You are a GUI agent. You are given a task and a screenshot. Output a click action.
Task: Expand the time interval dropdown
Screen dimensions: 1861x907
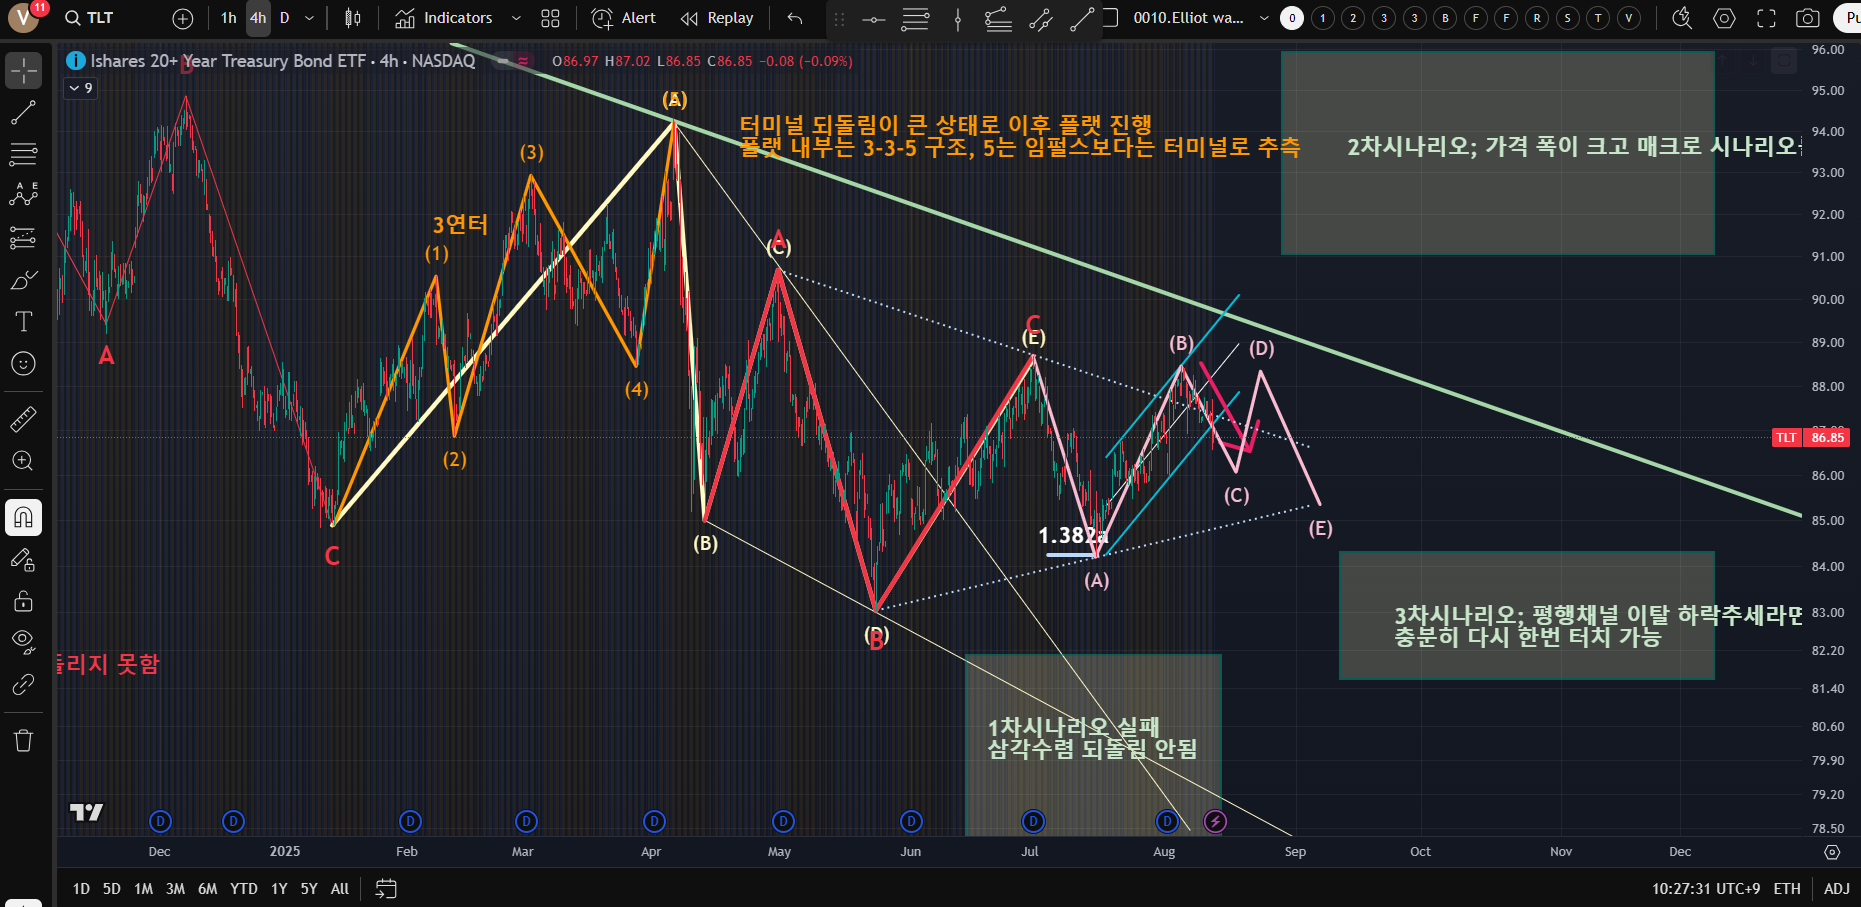(309, 18)
